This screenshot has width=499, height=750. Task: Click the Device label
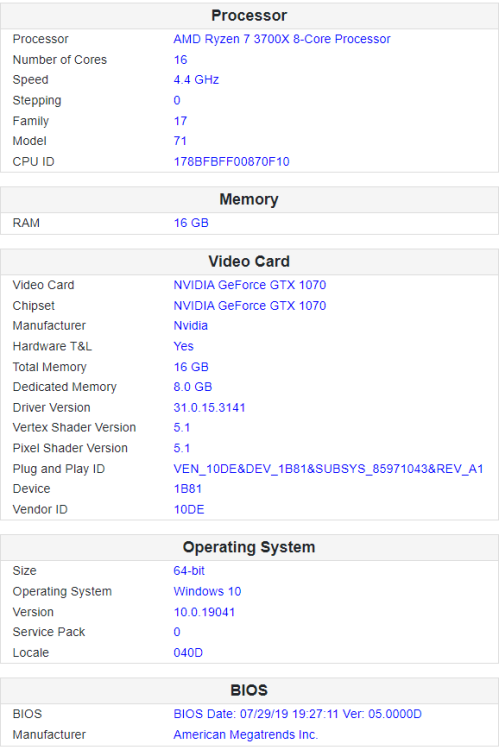(x=32, y=489)
